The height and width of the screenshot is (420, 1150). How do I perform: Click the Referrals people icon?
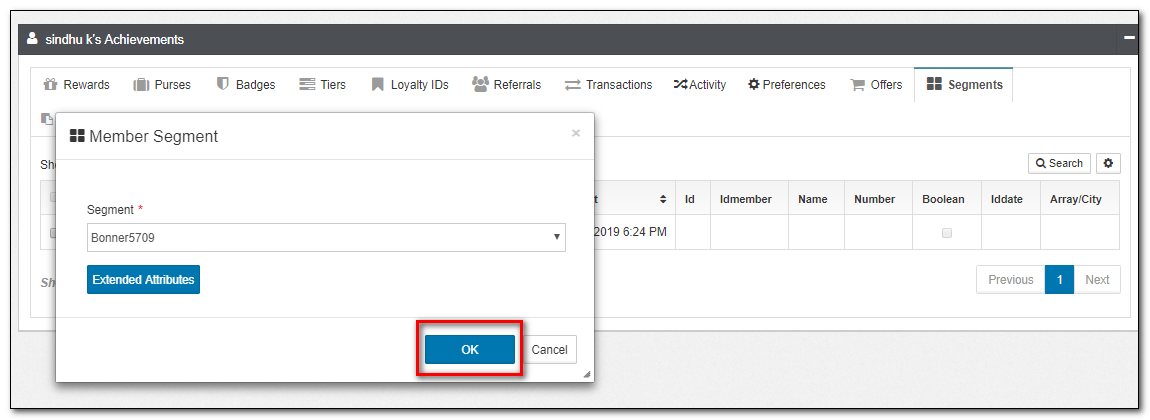point(480,85)
